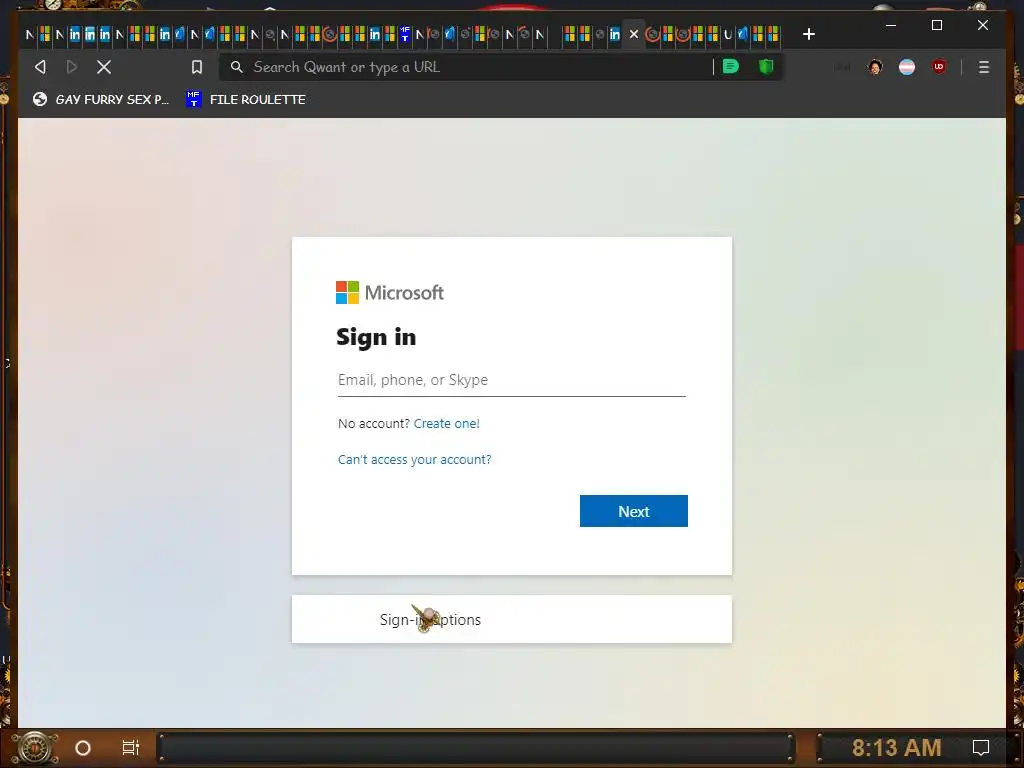Click the blue Next button
This screenshot has width=1024, height=768.
[x=633, y=511]
